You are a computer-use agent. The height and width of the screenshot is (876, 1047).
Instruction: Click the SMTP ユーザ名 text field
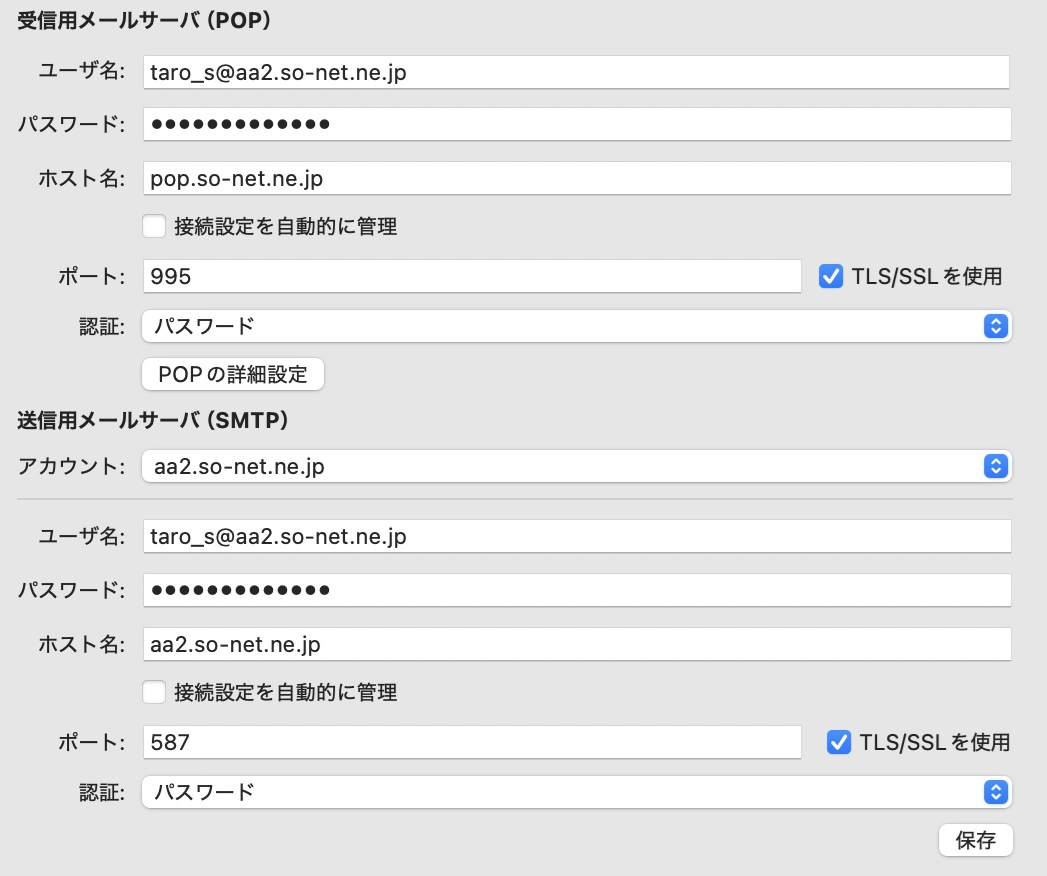576,537
